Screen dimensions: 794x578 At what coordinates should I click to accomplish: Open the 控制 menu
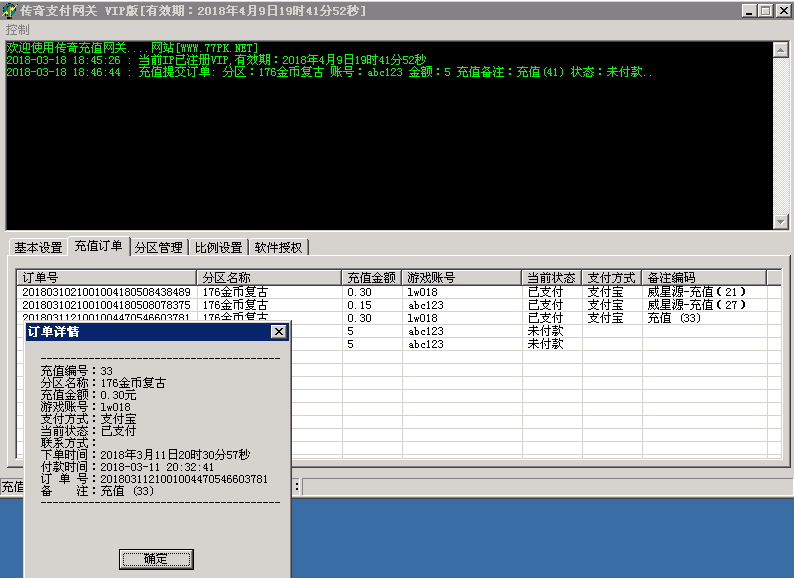(17, 30)
